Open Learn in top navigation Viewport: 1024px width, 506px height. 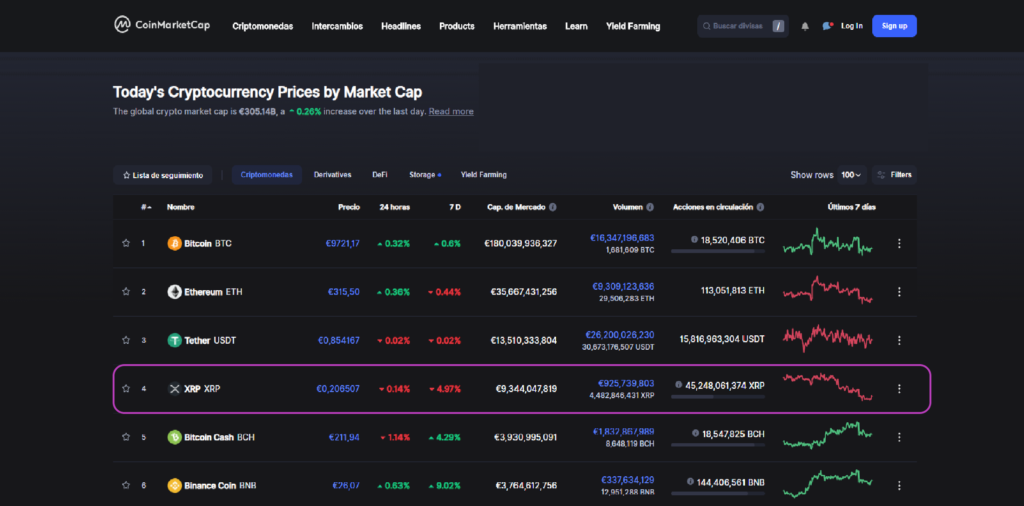coord(576,26)
